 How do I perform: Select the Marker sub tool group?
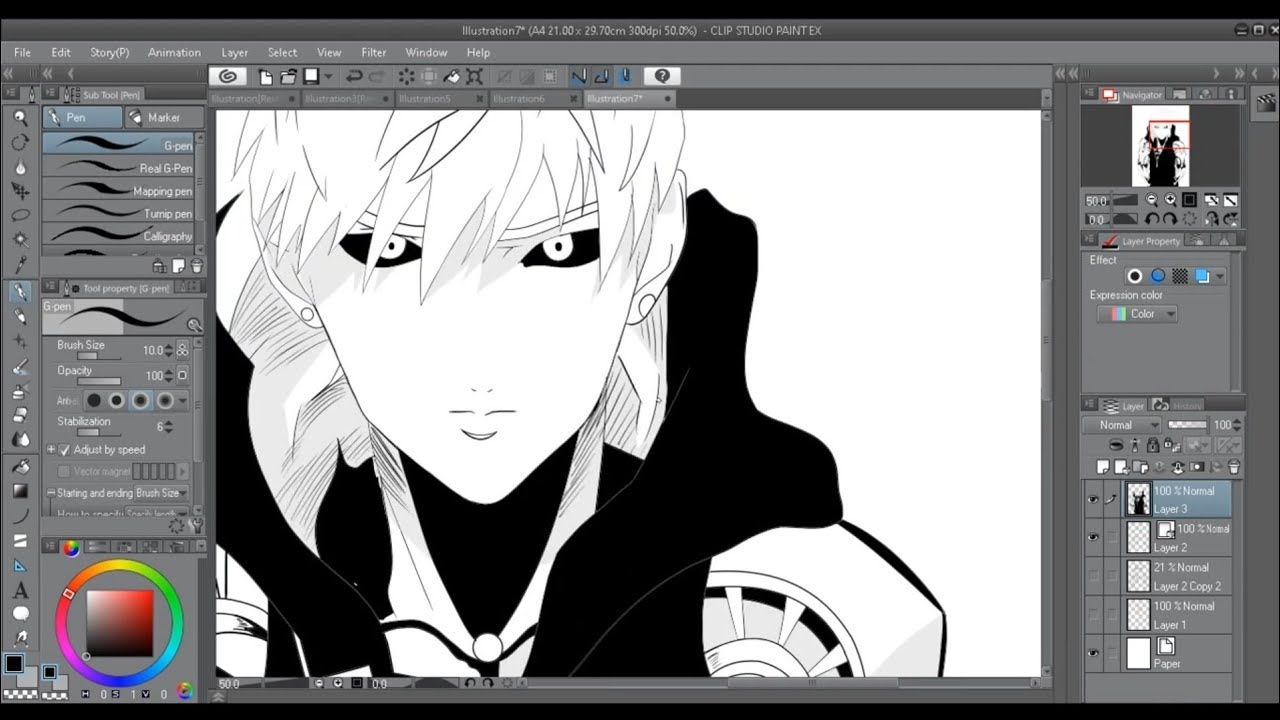tap(164, 117)
